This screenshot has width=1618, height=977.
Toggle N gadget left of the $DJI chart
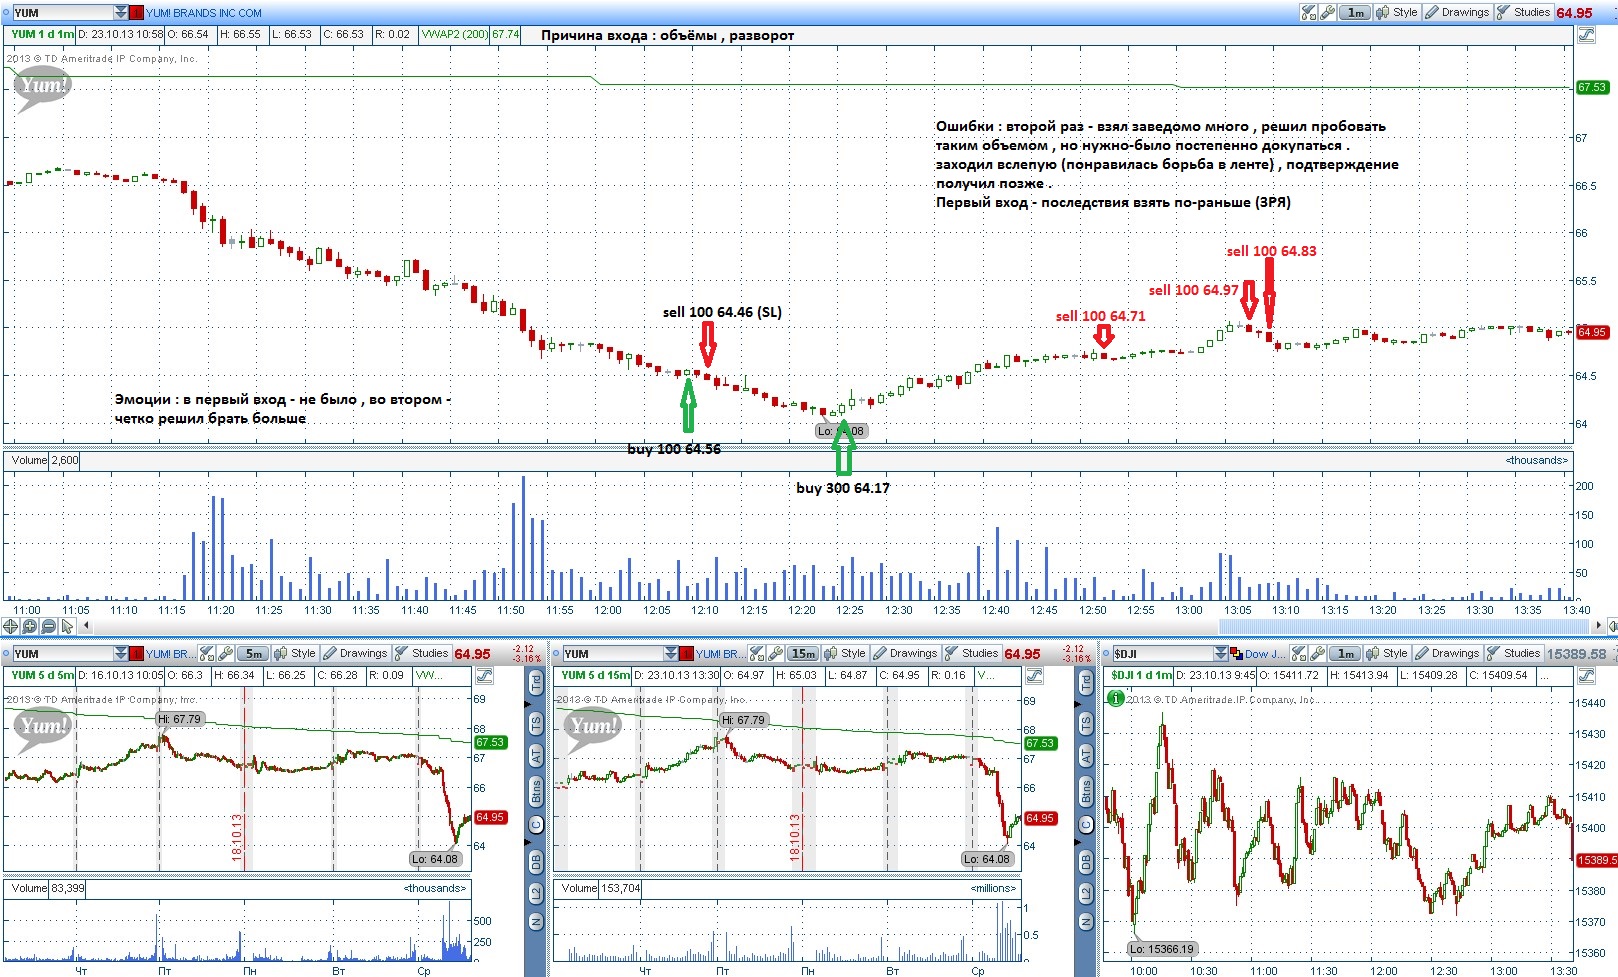(x=1086, y=922)
